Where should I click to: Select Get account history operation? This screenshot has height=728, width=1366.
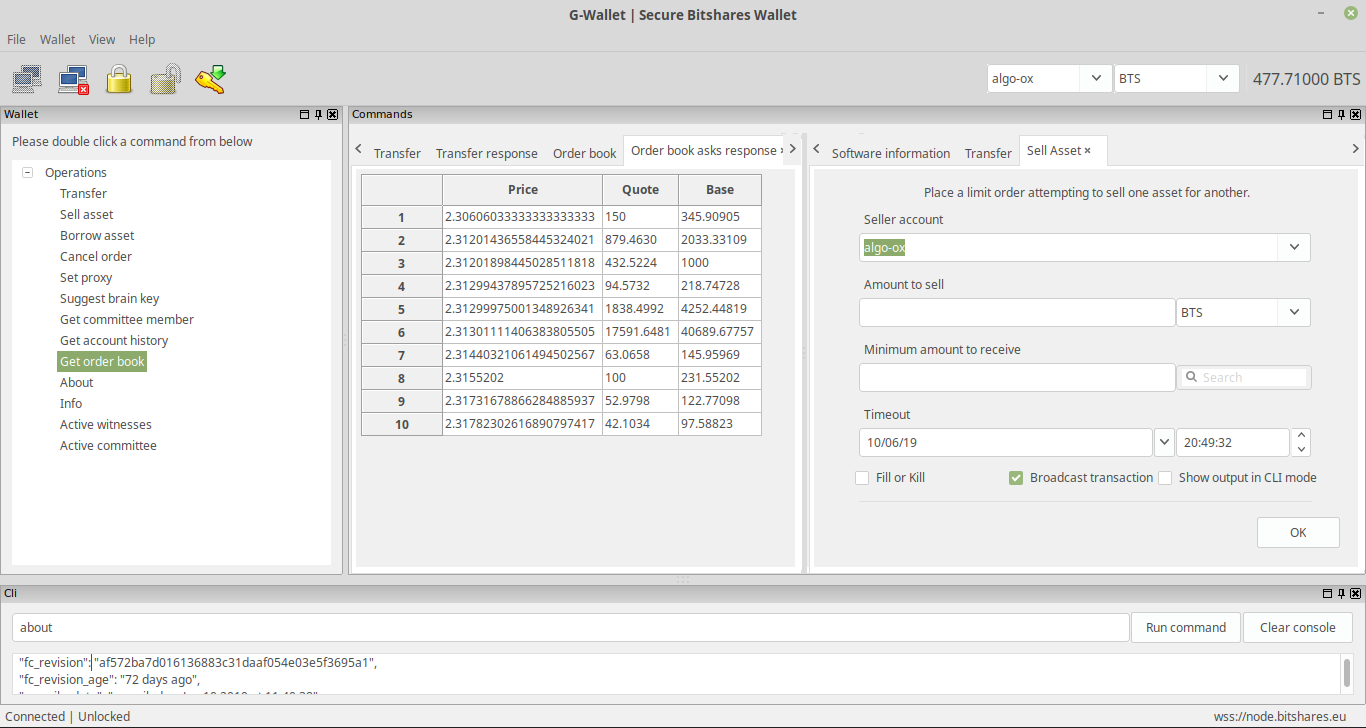[114, 340]
